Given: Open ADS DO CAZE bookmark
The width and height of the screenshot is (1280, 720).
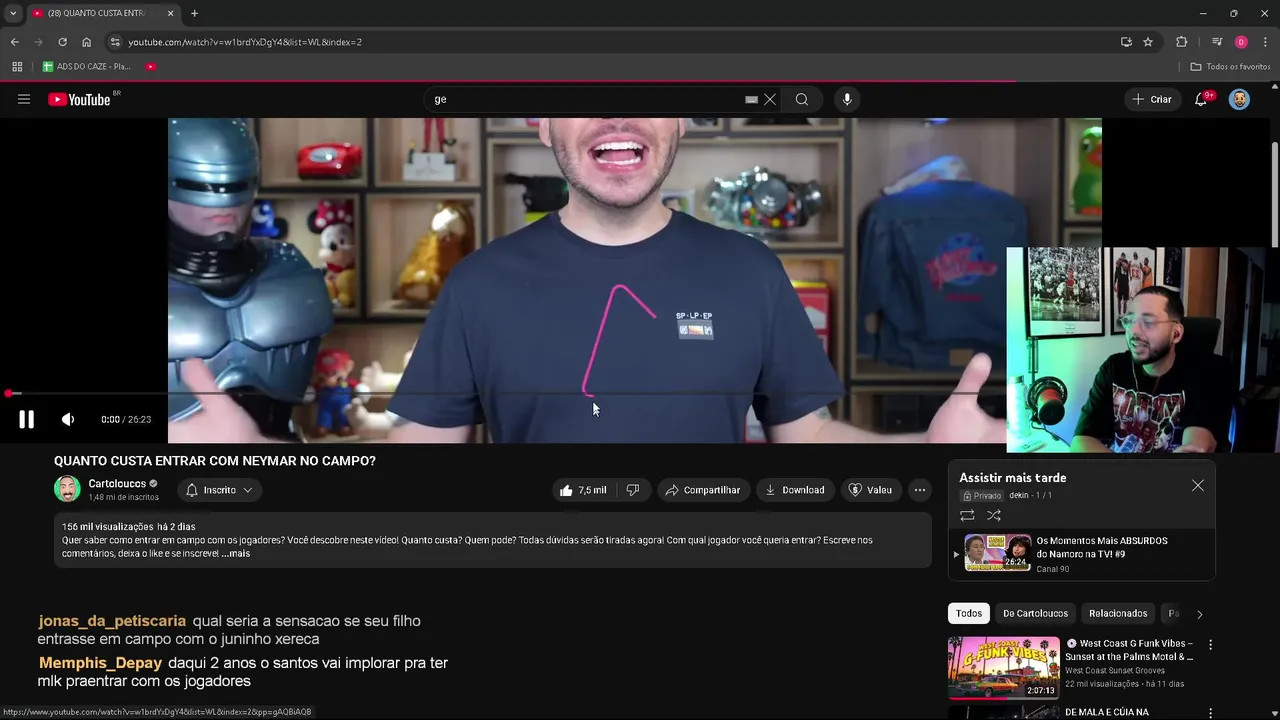Looking at the screenshot, I should pyautogui.click(x=87, y=67).
